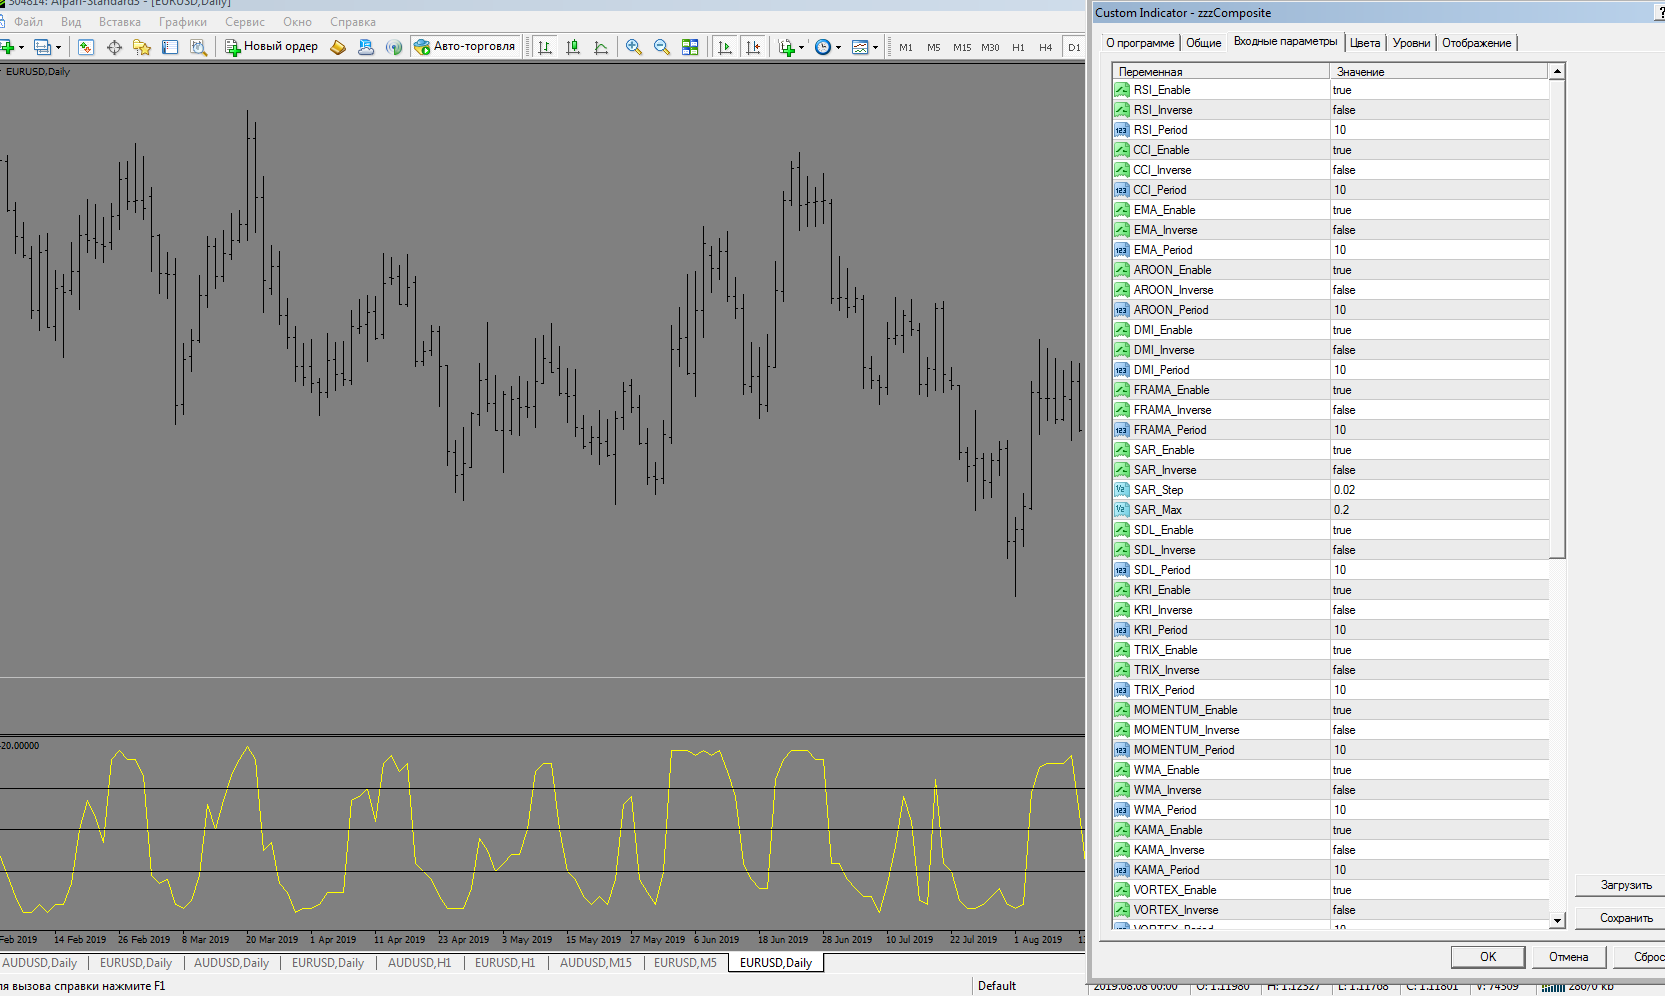Viewport: 1665px width, 996px height.
Task: Open the Market Watch window icon
Action: click(x=86, y=47)
